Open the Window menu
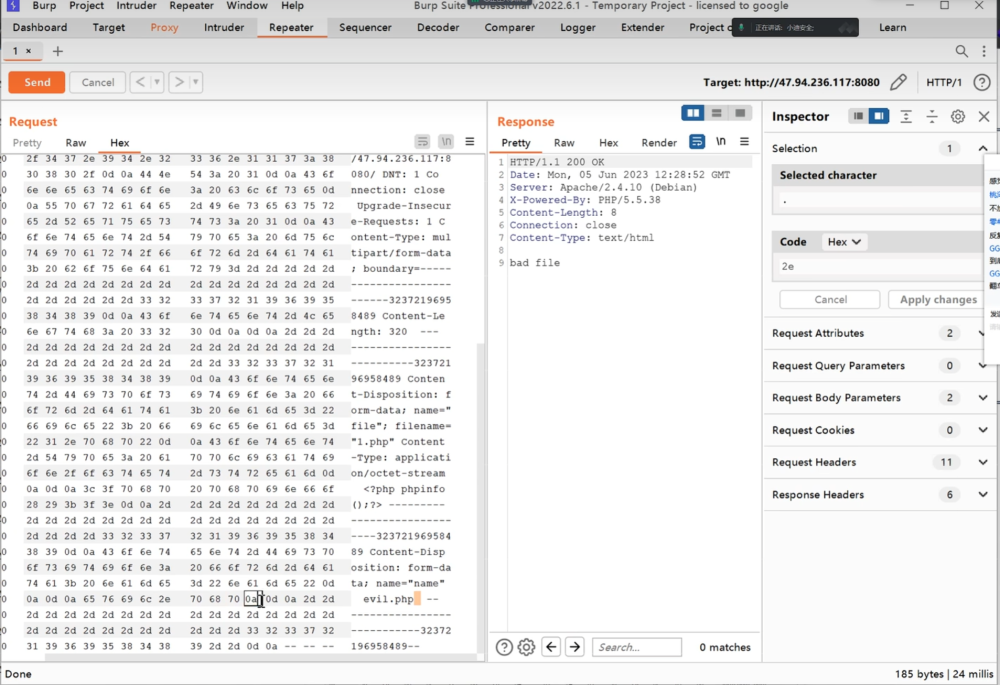The width and height of the screenshot is (1000, 685). click(247, 6)
